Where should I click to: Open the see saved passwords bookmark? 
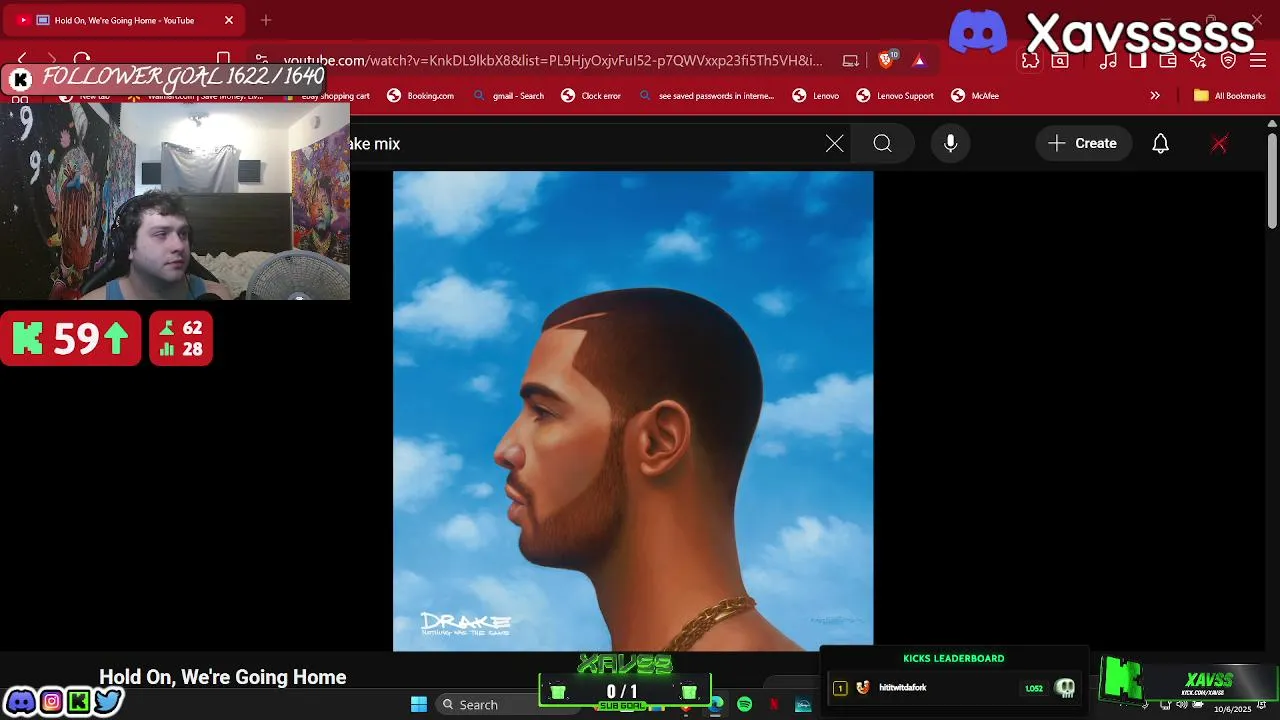click(x=706, y=96)
